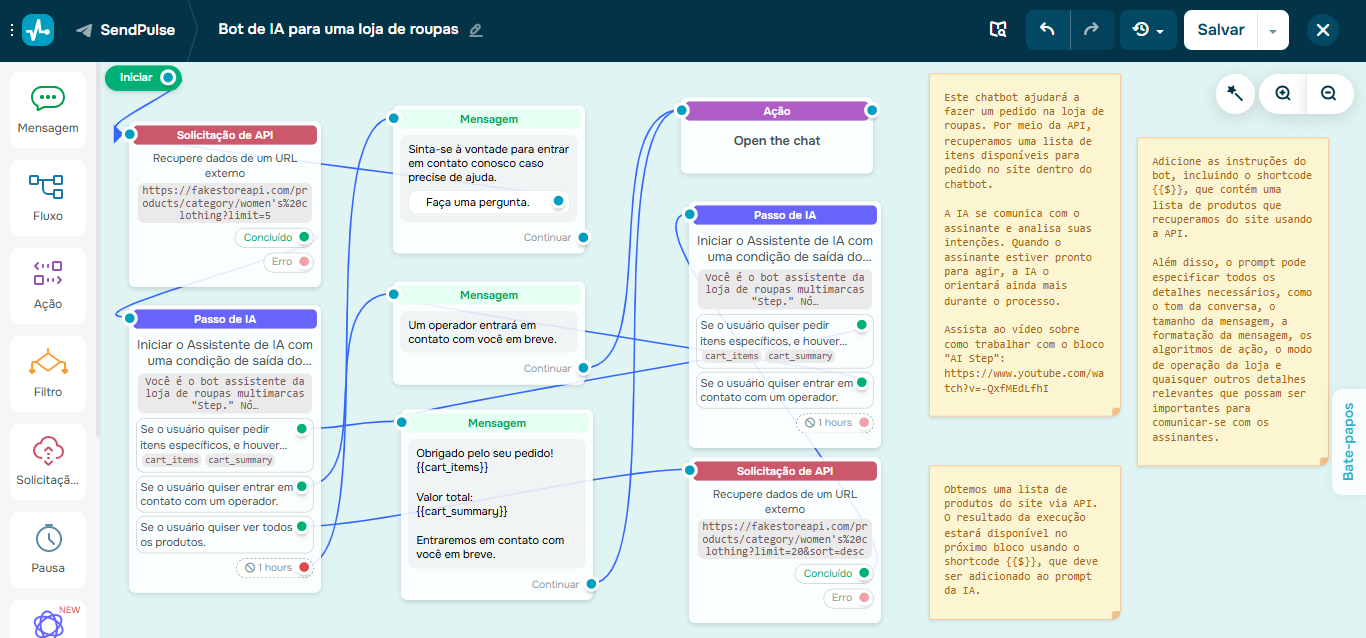Add a Pausa block from sidebar
This screenshot has width=1366, height=638.
point(48,550)
